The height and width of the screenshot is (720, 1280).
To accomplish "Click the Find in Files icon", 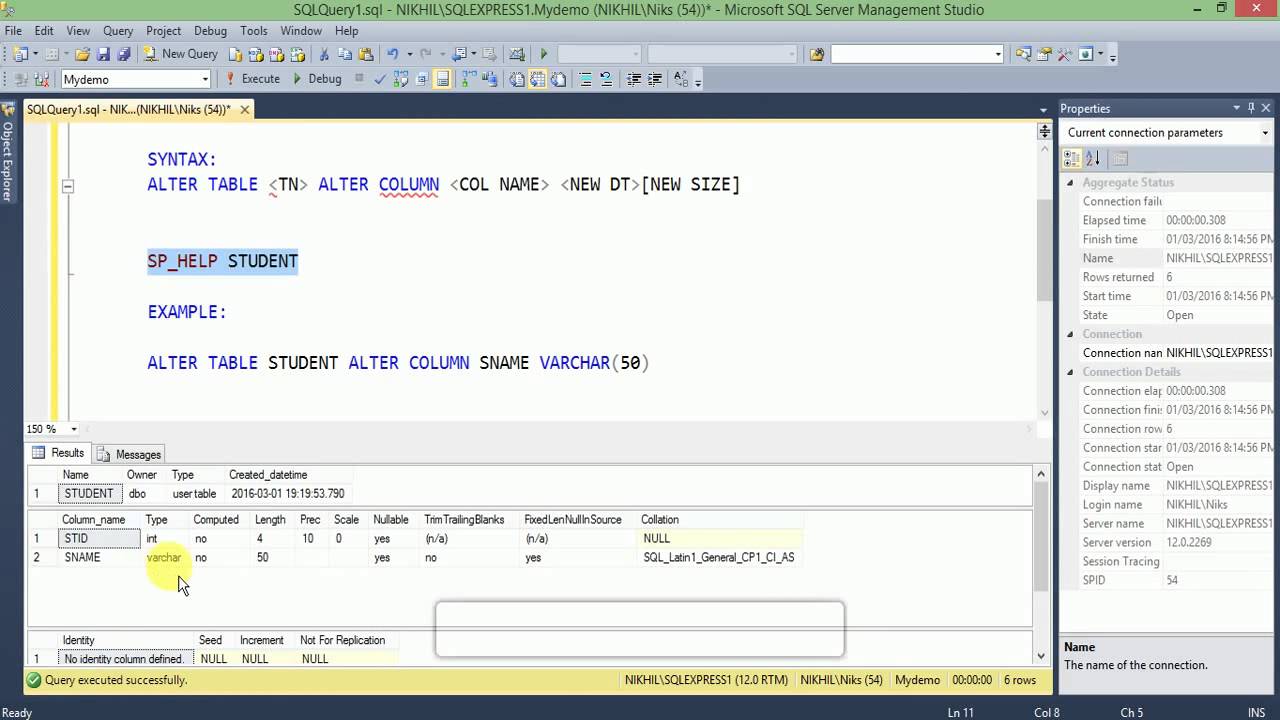I will click(x=817, y=54).
